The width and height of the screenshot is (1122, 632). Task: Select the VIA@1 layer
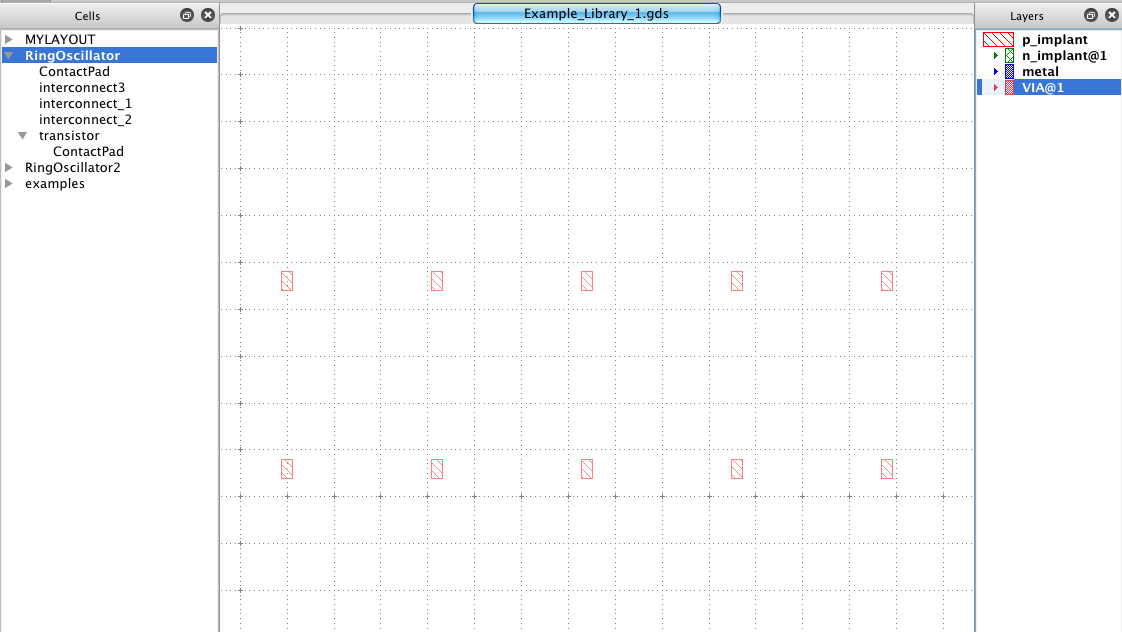[1043, 87]
